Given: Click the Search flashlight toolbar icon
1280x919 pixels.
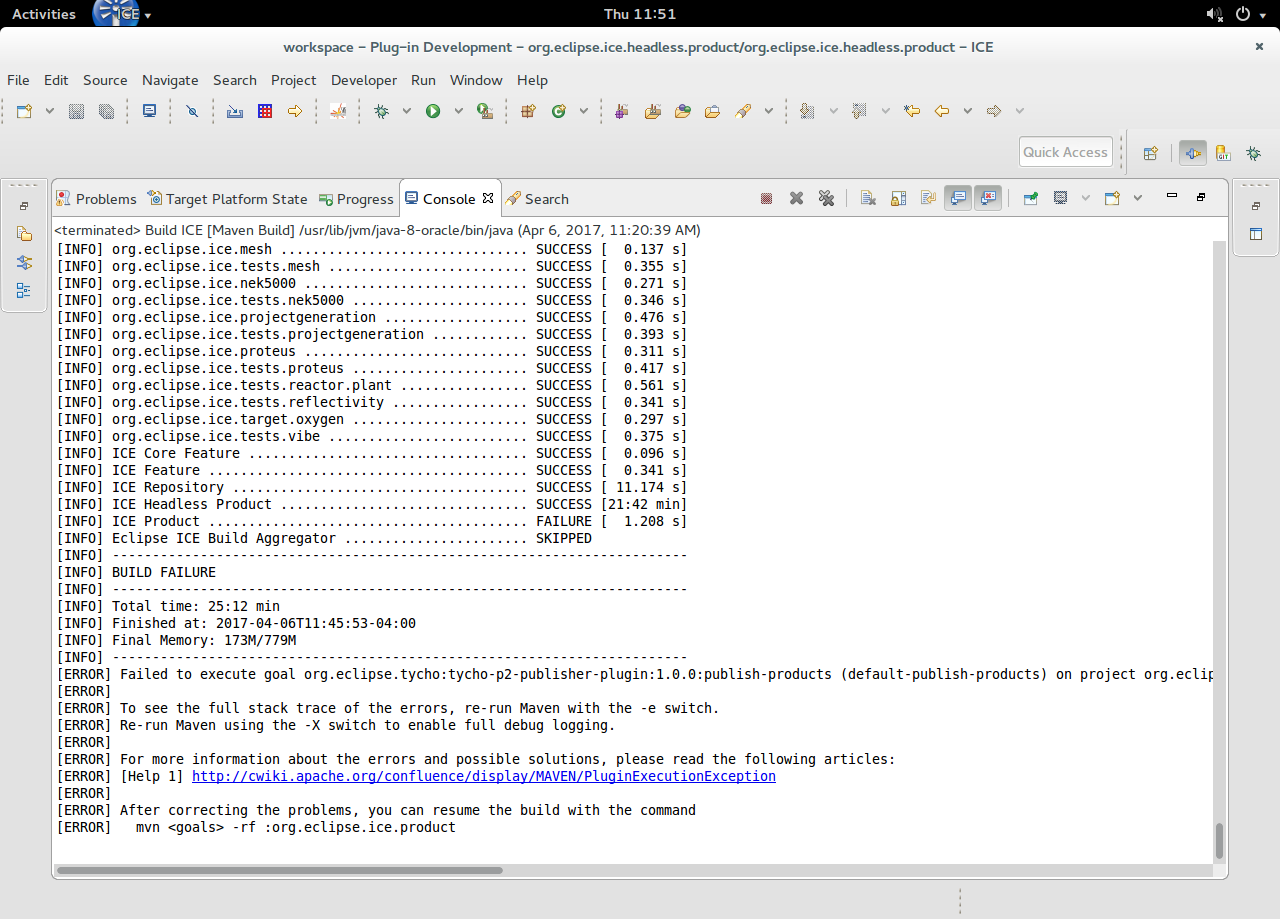Looking at the screenshot, I should pyautogui.click(x=743, y=111).
